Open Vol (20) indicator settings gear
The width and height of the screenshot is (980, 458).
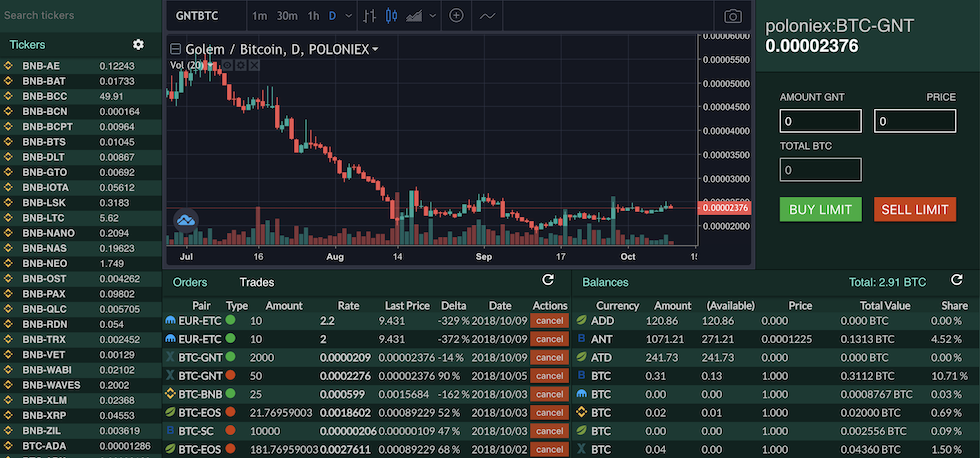[x=241, y=65]
